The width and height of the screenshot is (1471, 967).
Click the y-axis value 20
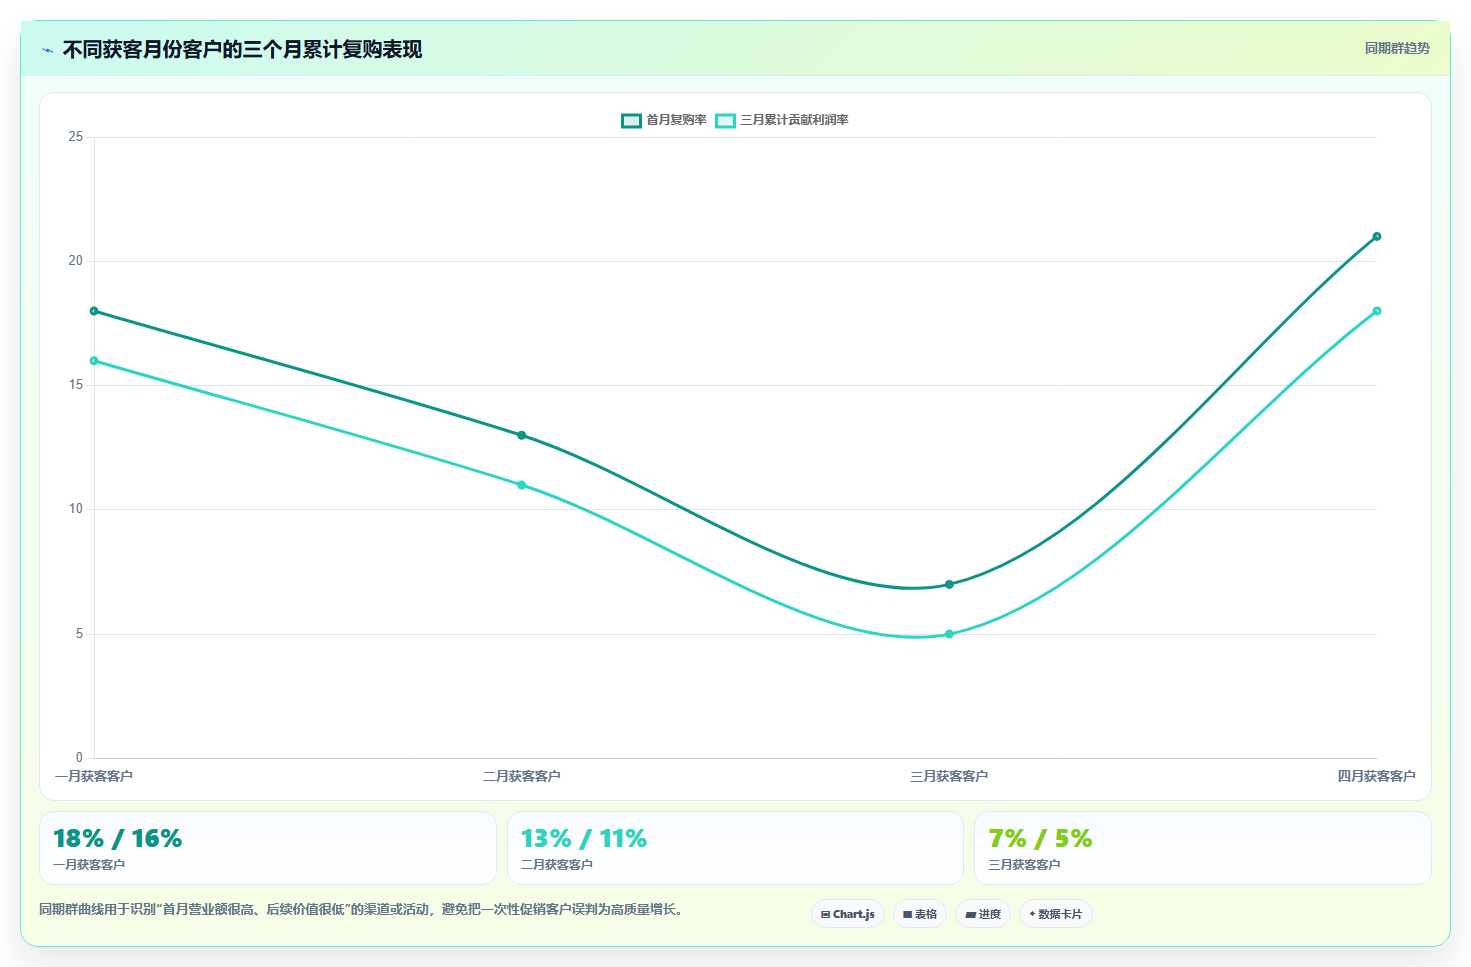pyautogui.click(x=76, y=261)
